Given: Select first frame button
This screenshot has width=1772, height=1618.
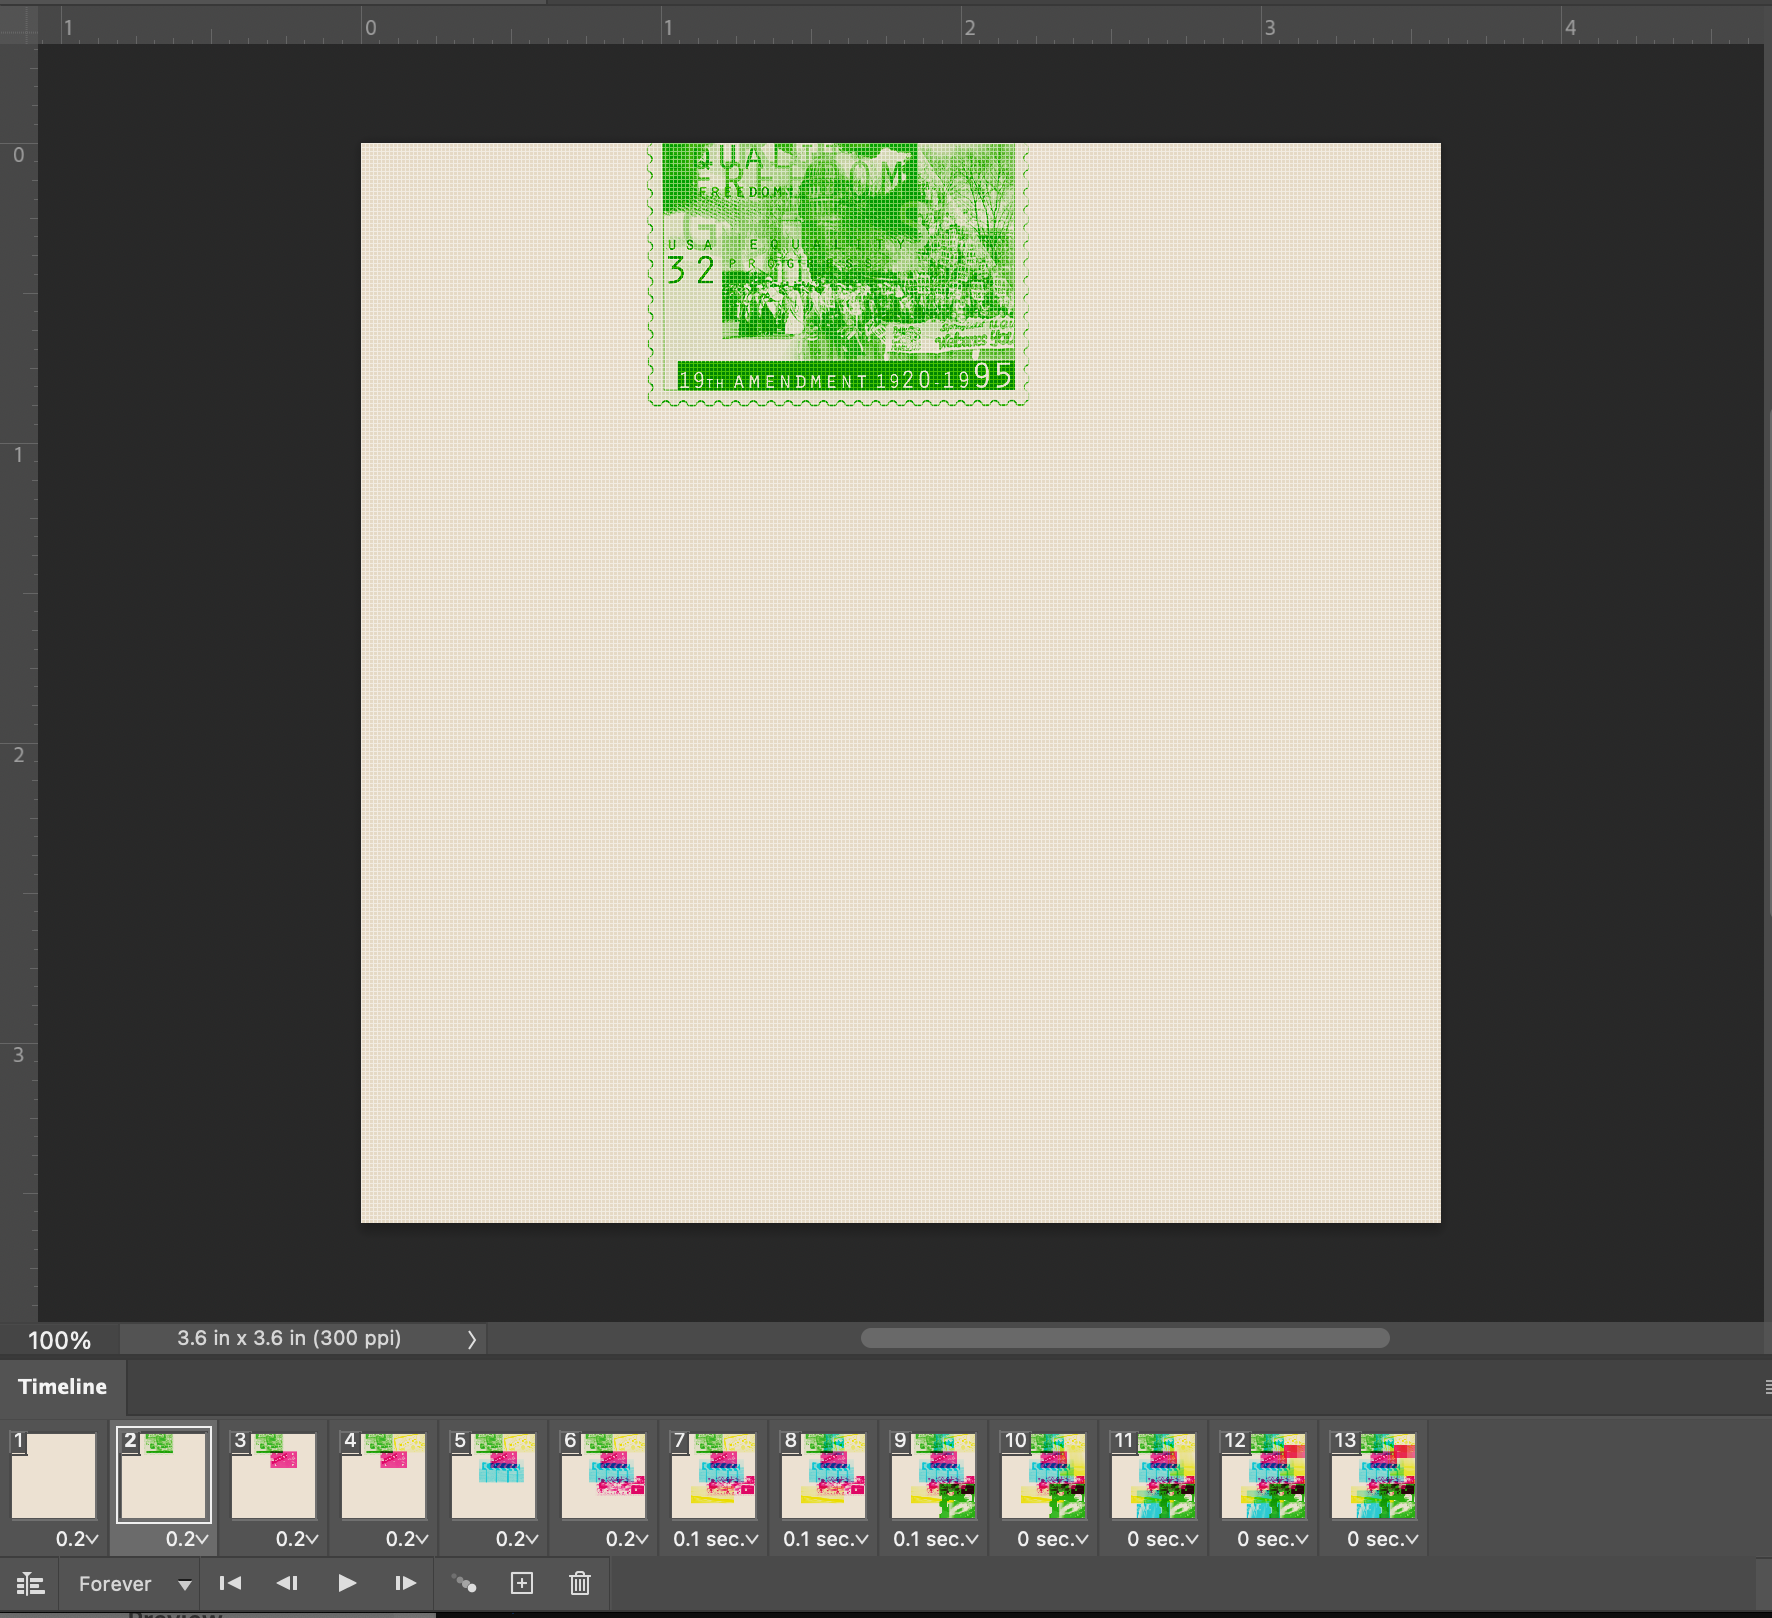Looking at the screenshot, I should (230, 1583).
